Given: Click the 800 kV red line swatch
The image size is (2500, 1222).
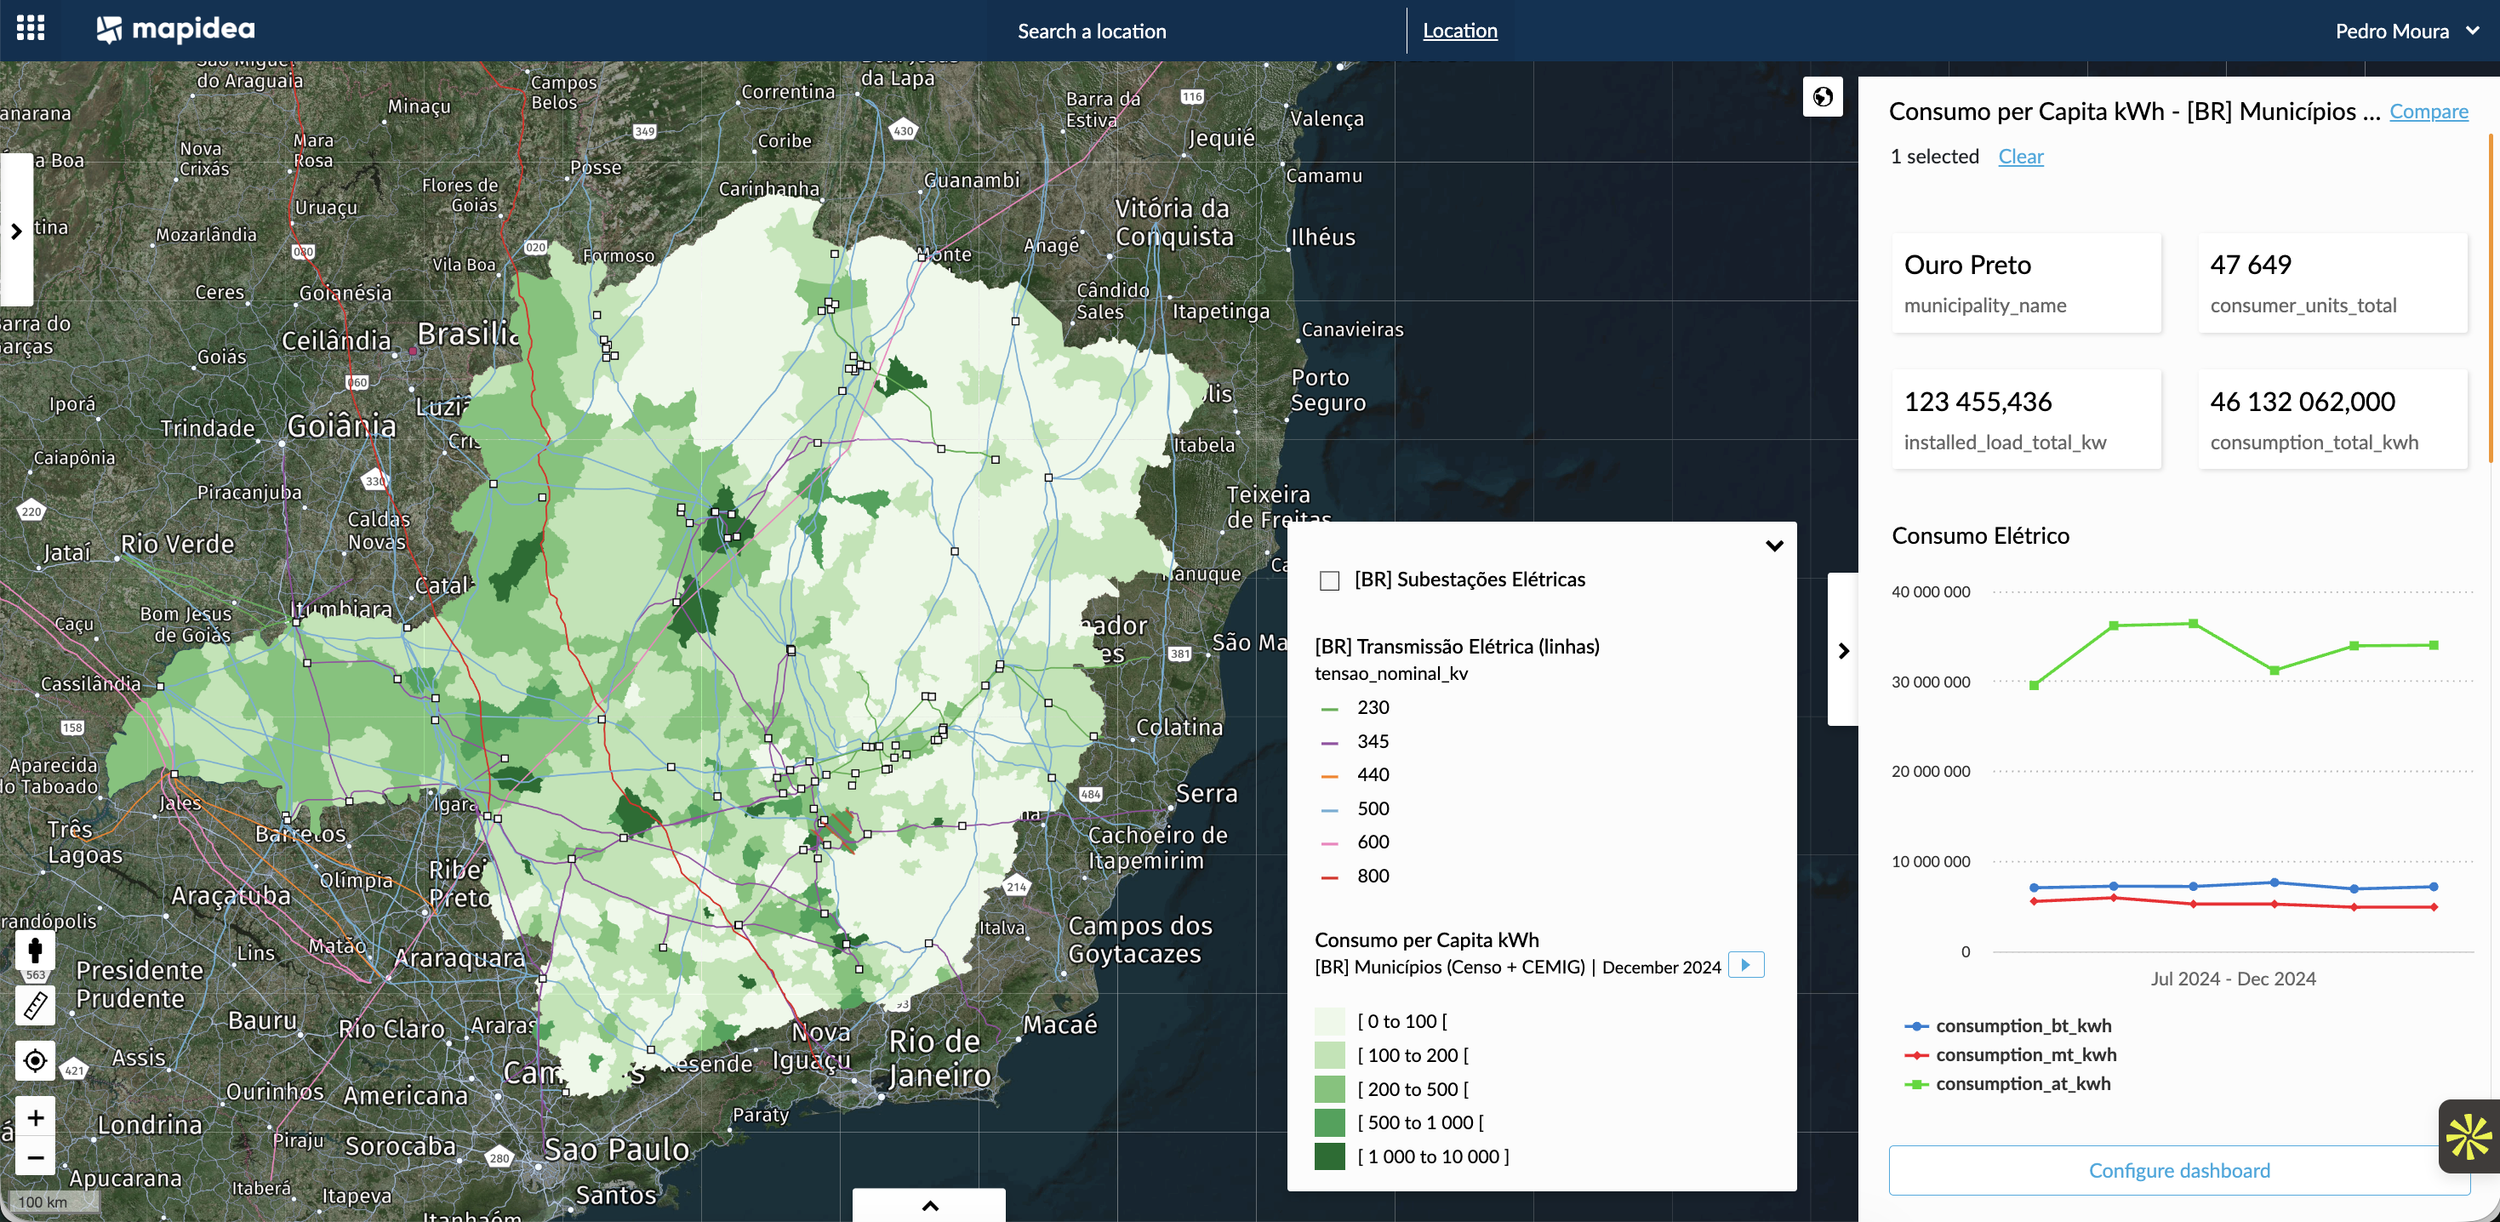Looking at the screenshot, I should [x=1329, y=878].
